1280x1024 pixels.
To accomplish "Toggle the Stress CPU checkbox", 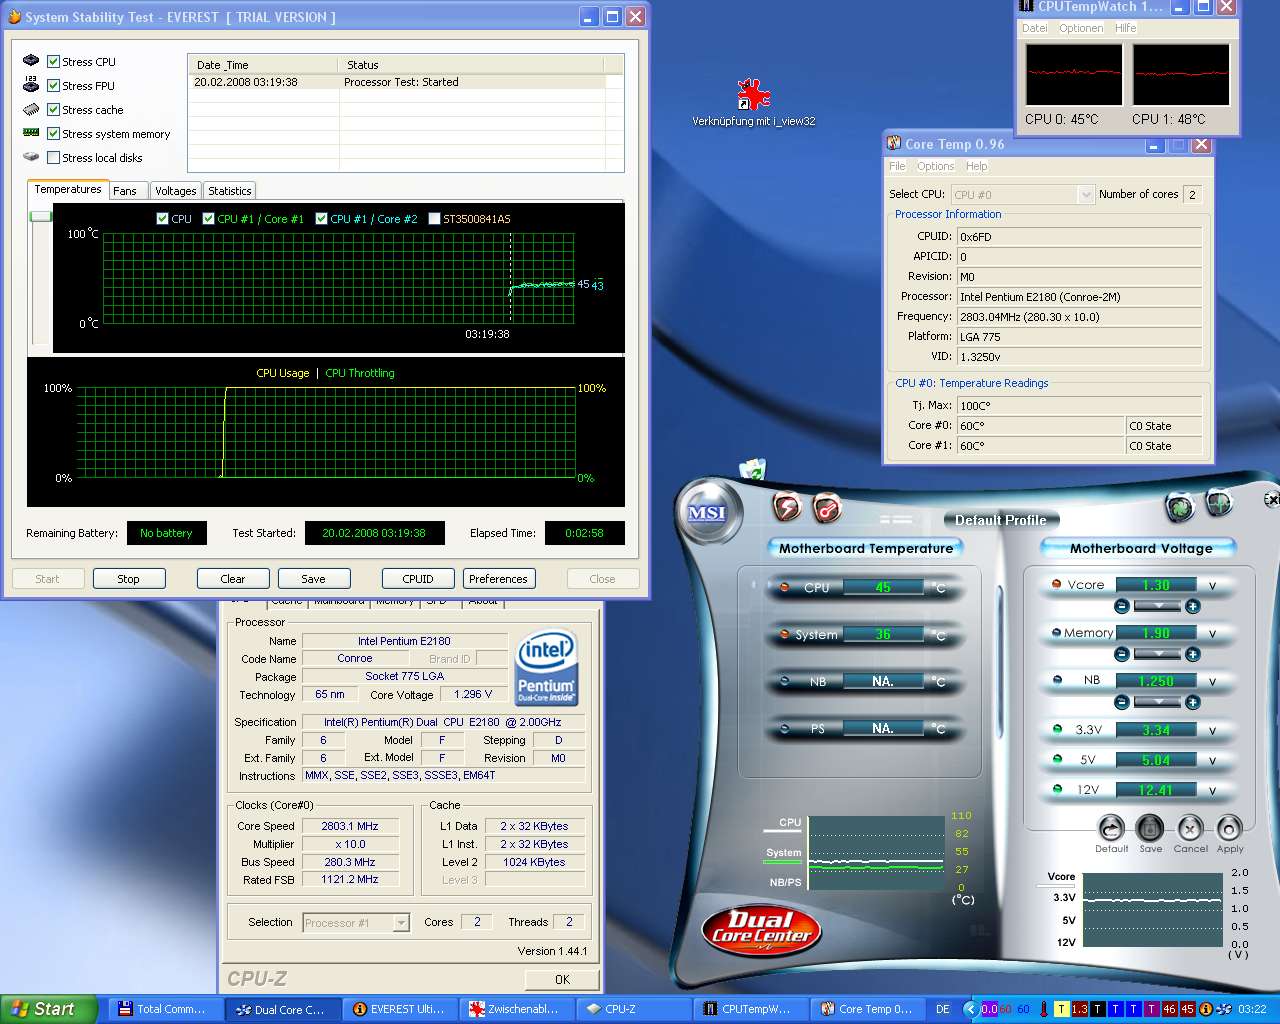I will 54,62.
